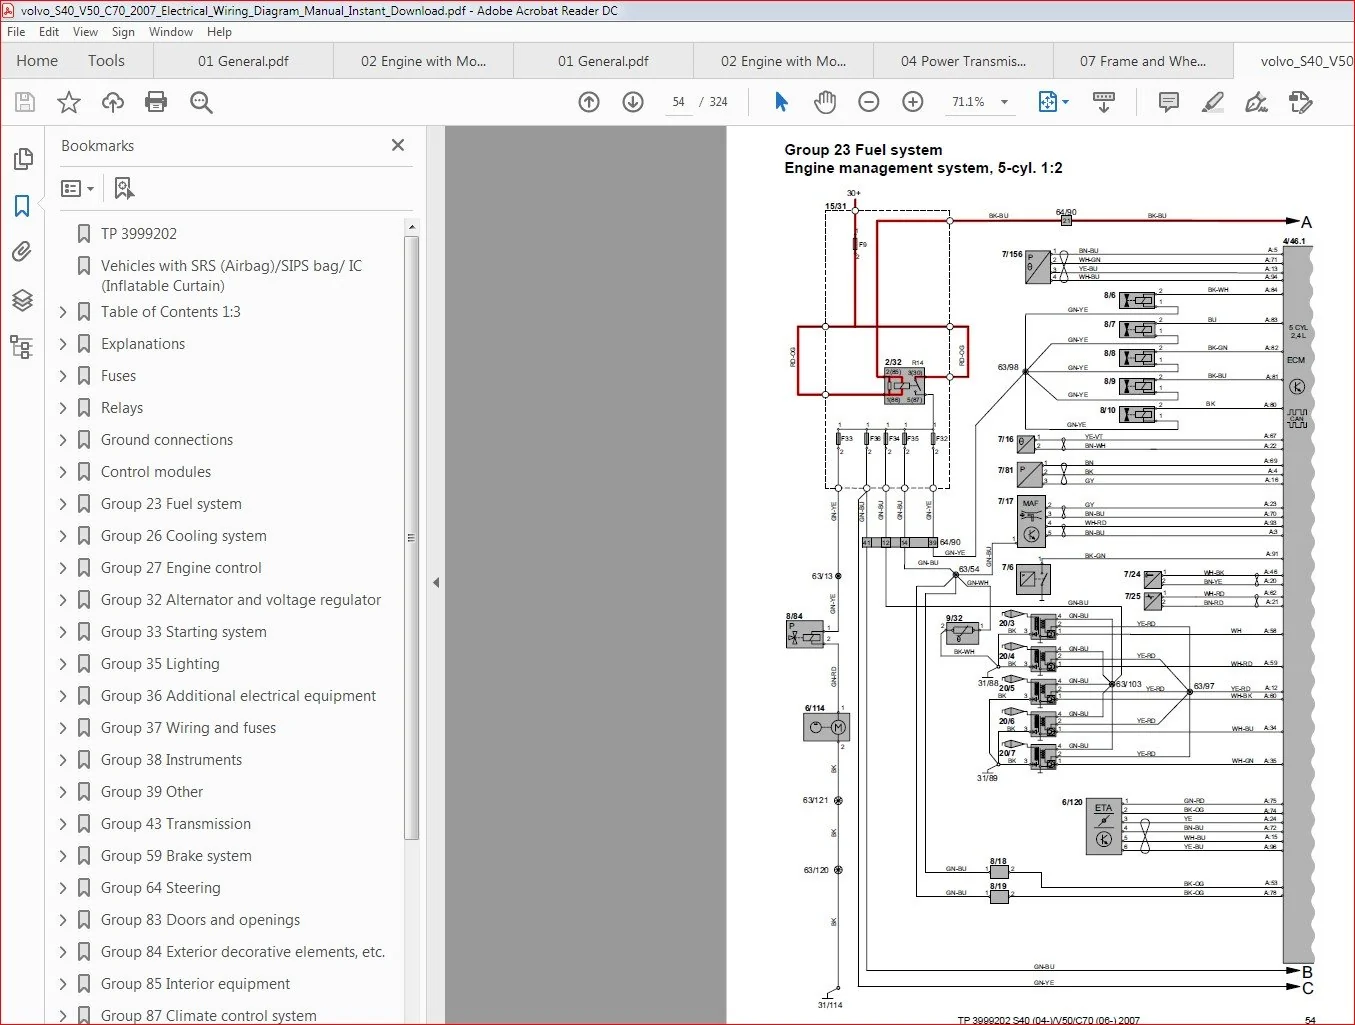Expand Group 35 Lighting bookmark
Image resolution: width=1355 pixels, height=1025 pixels.
63,664
